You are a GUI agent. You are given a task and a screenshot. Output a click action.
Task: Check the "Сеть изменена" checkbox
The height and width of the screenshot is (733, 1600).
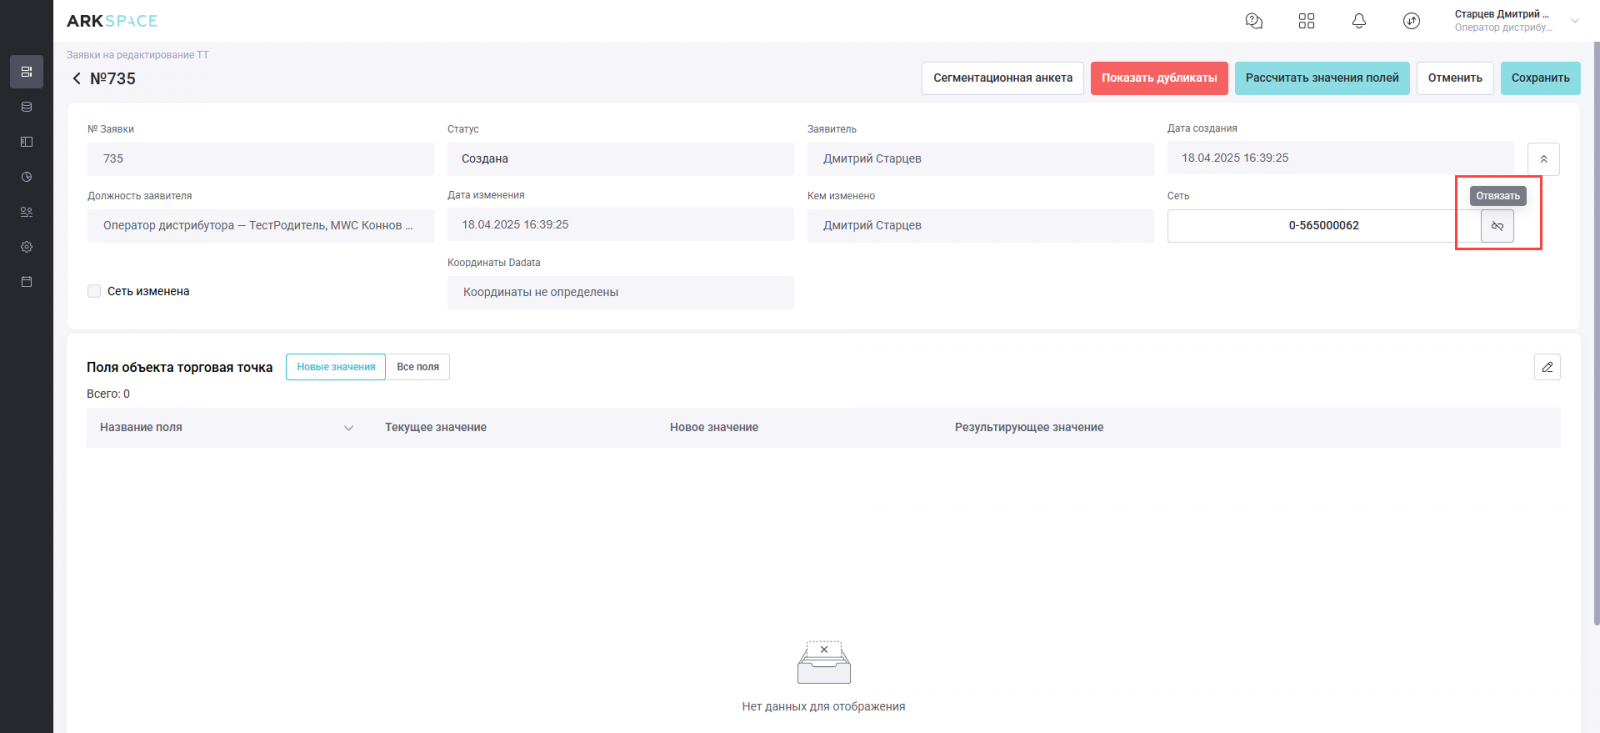click(94, 291)
